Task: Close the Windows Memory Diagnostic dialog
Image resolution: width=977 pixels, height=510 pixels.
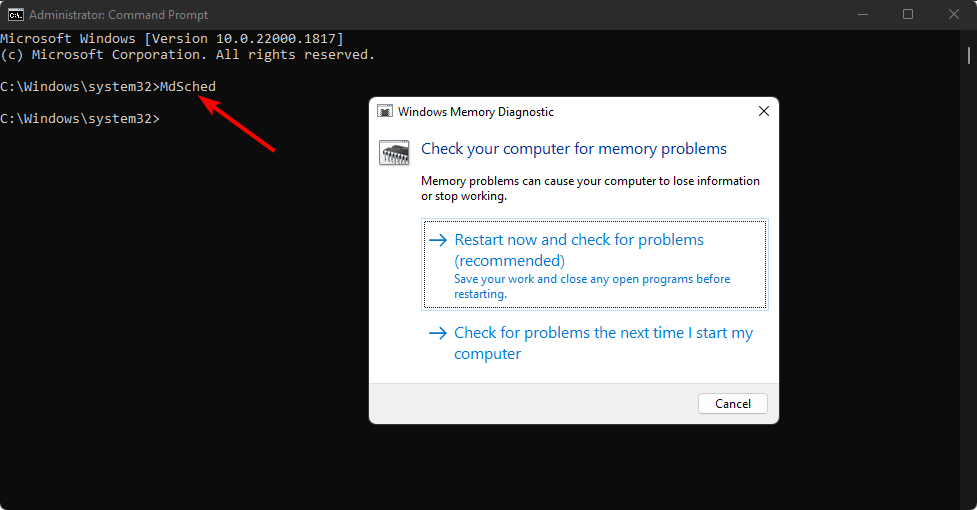Action: [x=763, y=111]
